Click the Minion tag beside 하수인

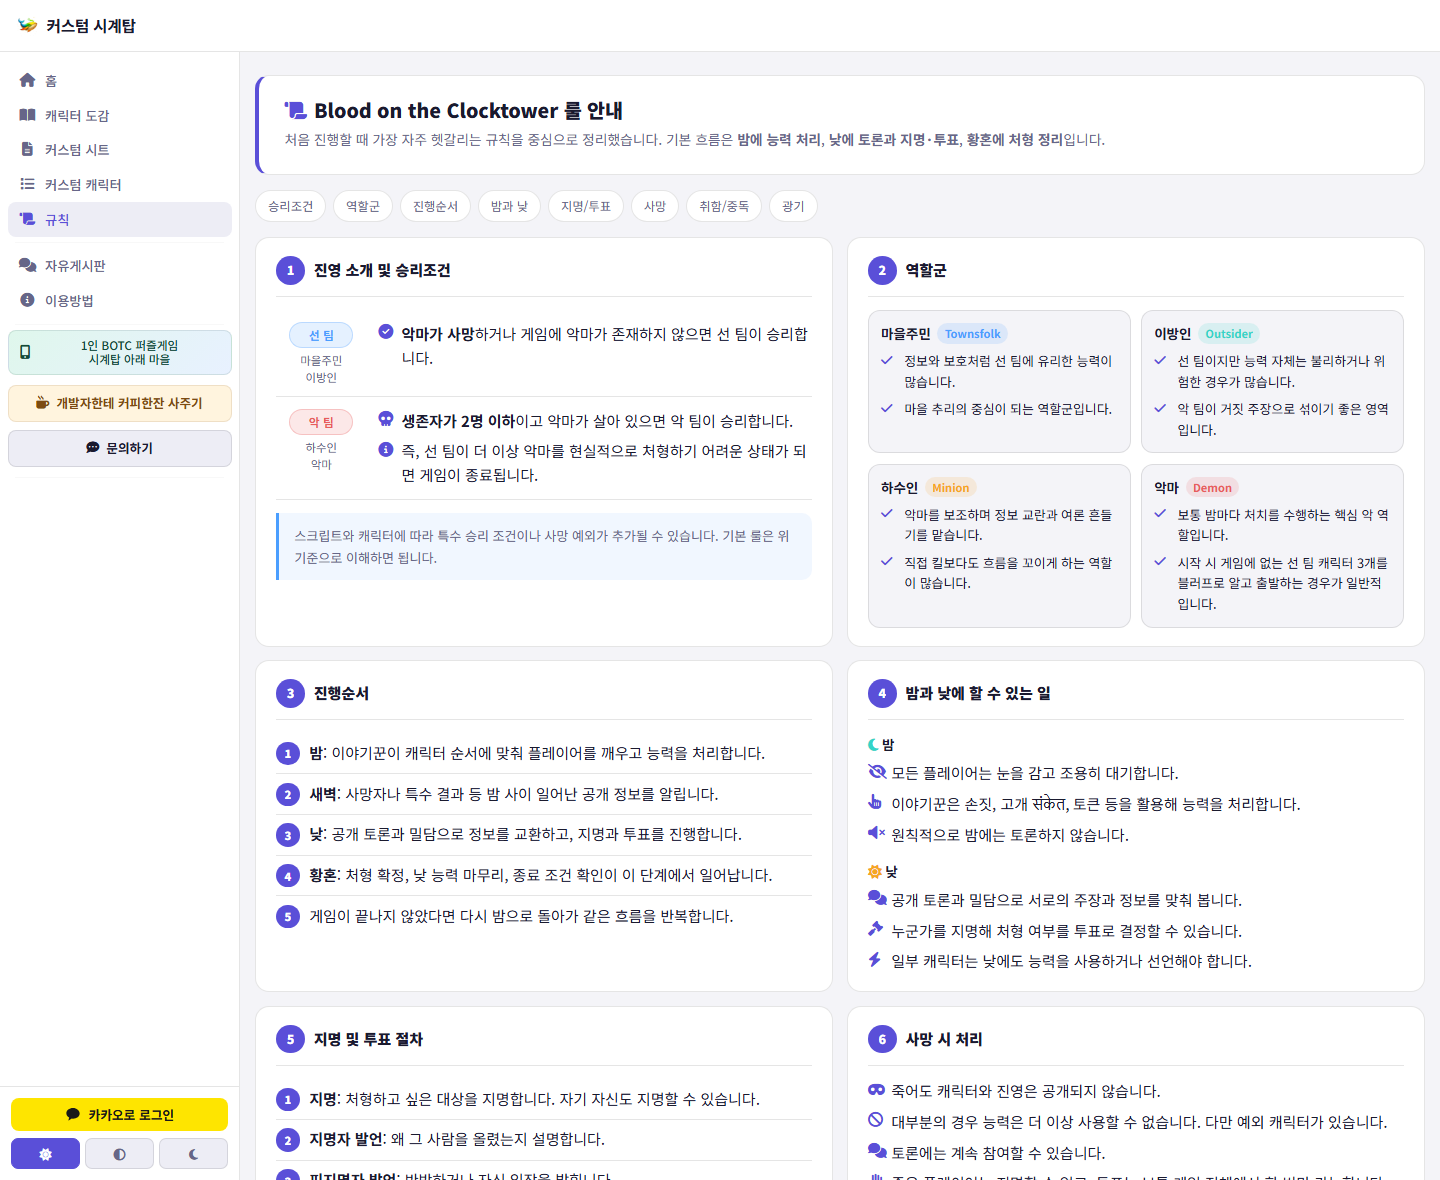950,488
